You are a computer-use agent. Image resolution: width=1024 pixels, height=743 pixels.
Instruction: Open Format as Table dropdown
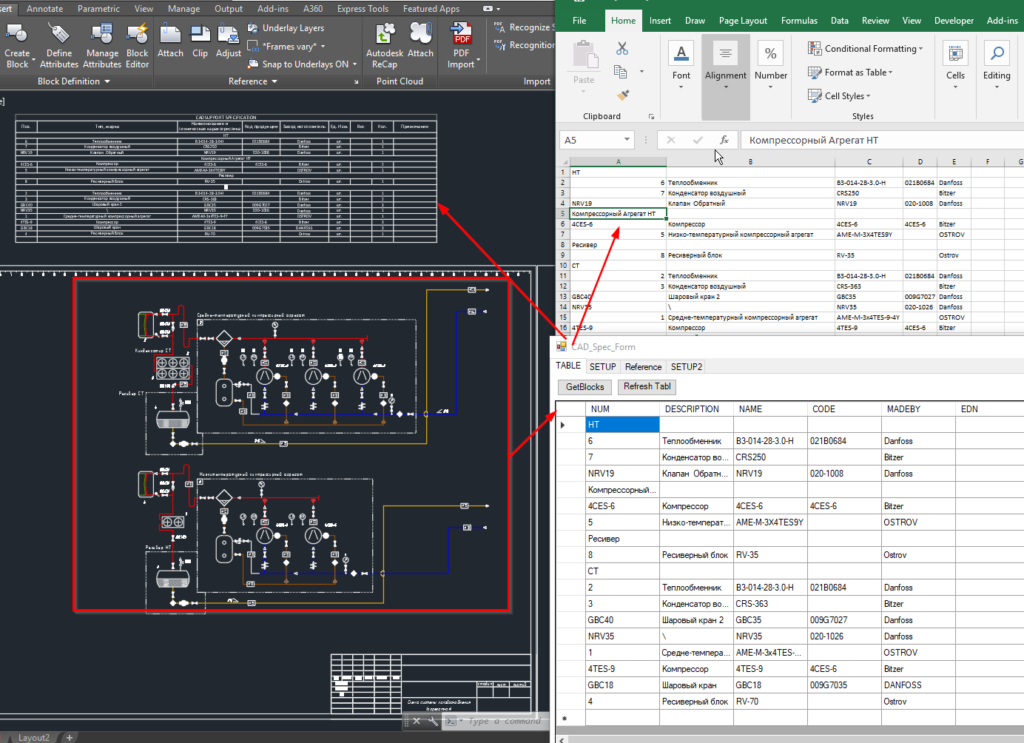pyautogui.click(x=850, y=72)
